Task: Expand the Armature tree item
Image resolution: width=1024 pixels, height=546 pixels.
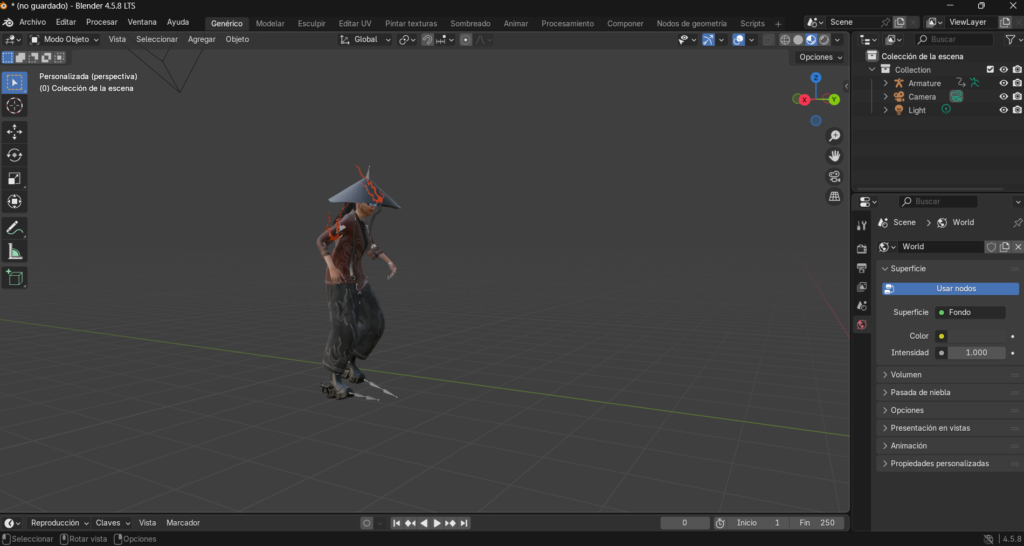Action: tap(886, 83)
